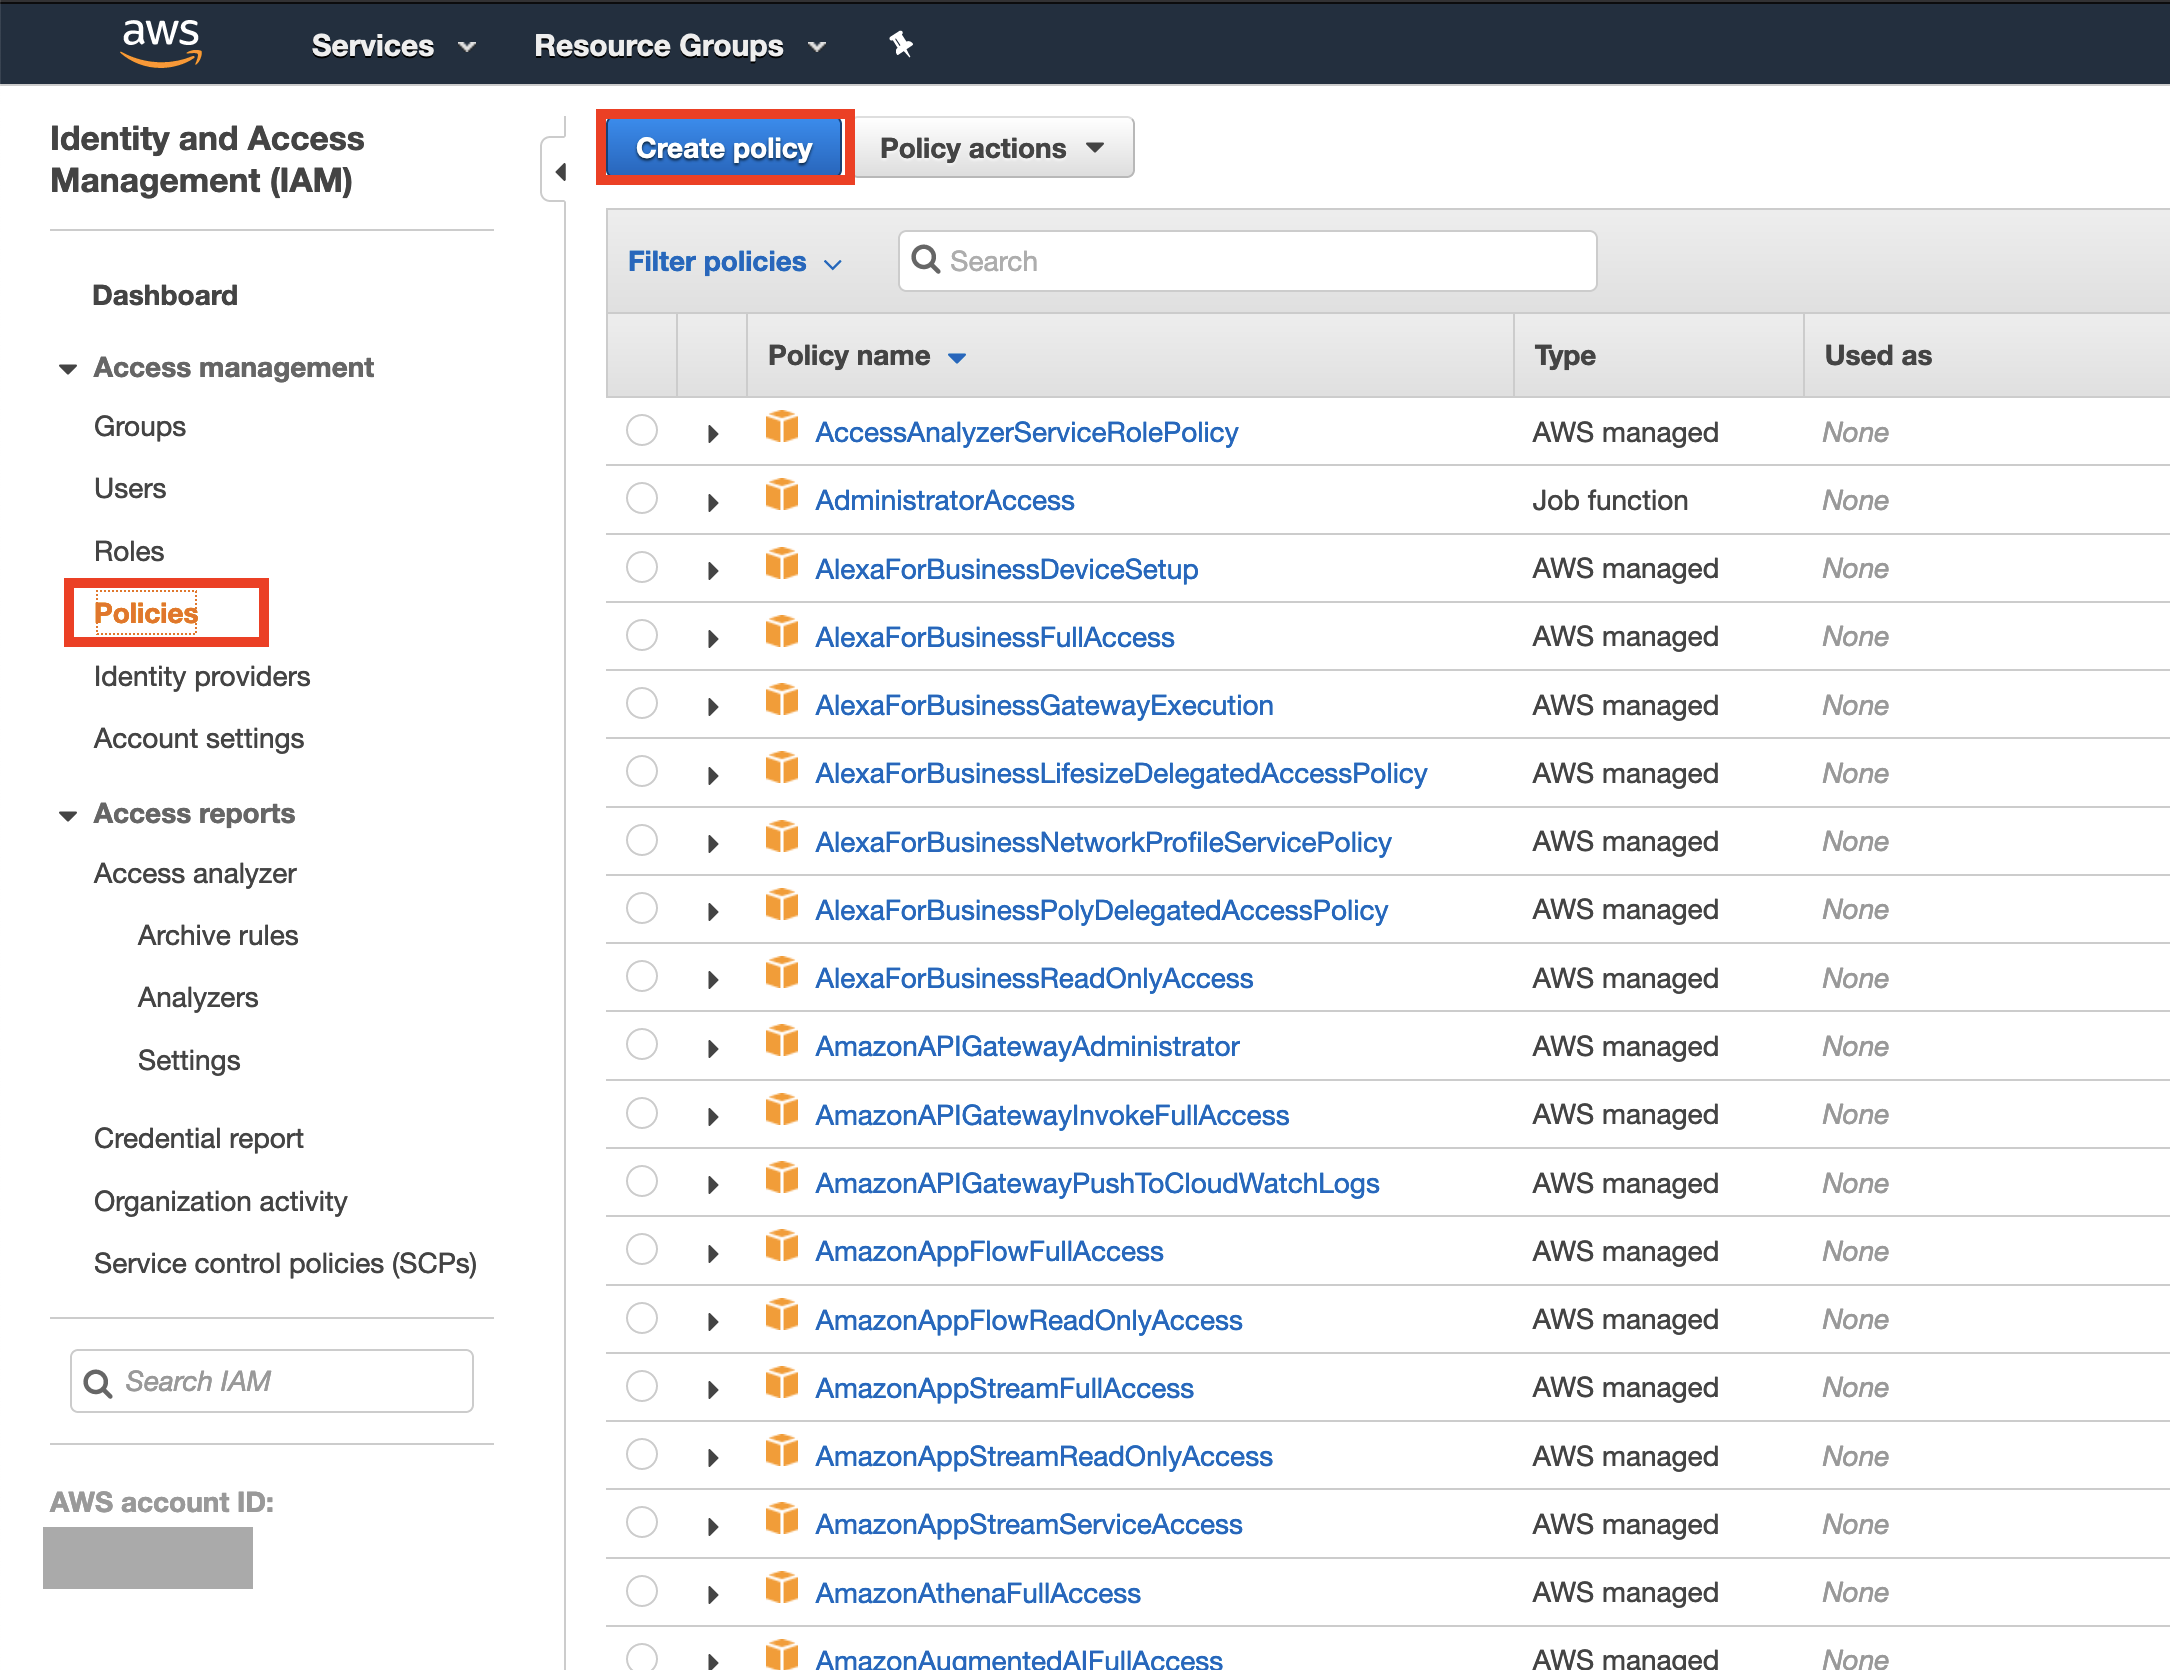The width and height of the screenshot is (2170, 1670).
Task: Click the policy icon beside AmazonAPIGatewayAdministrator
Action: coord(782,1042)
